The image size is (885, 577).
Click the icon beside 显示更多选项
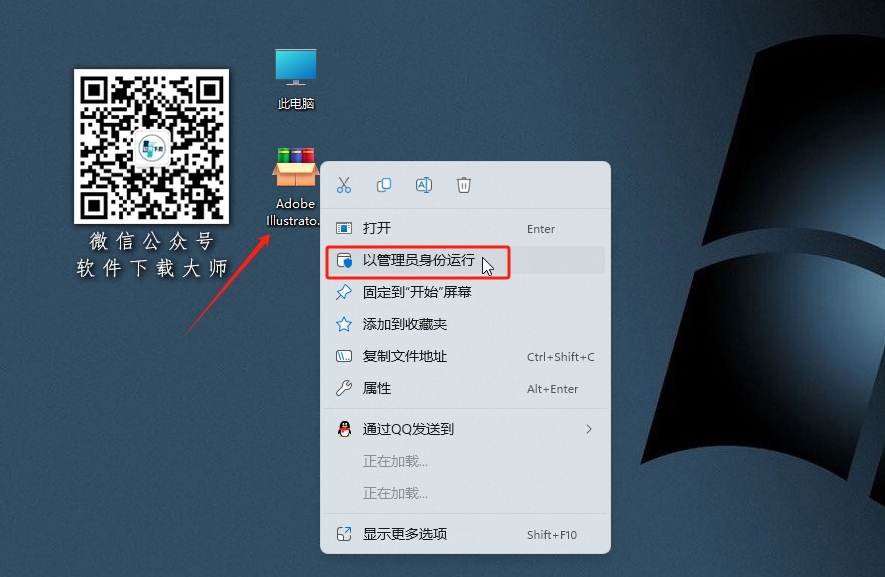click(344, 534)
